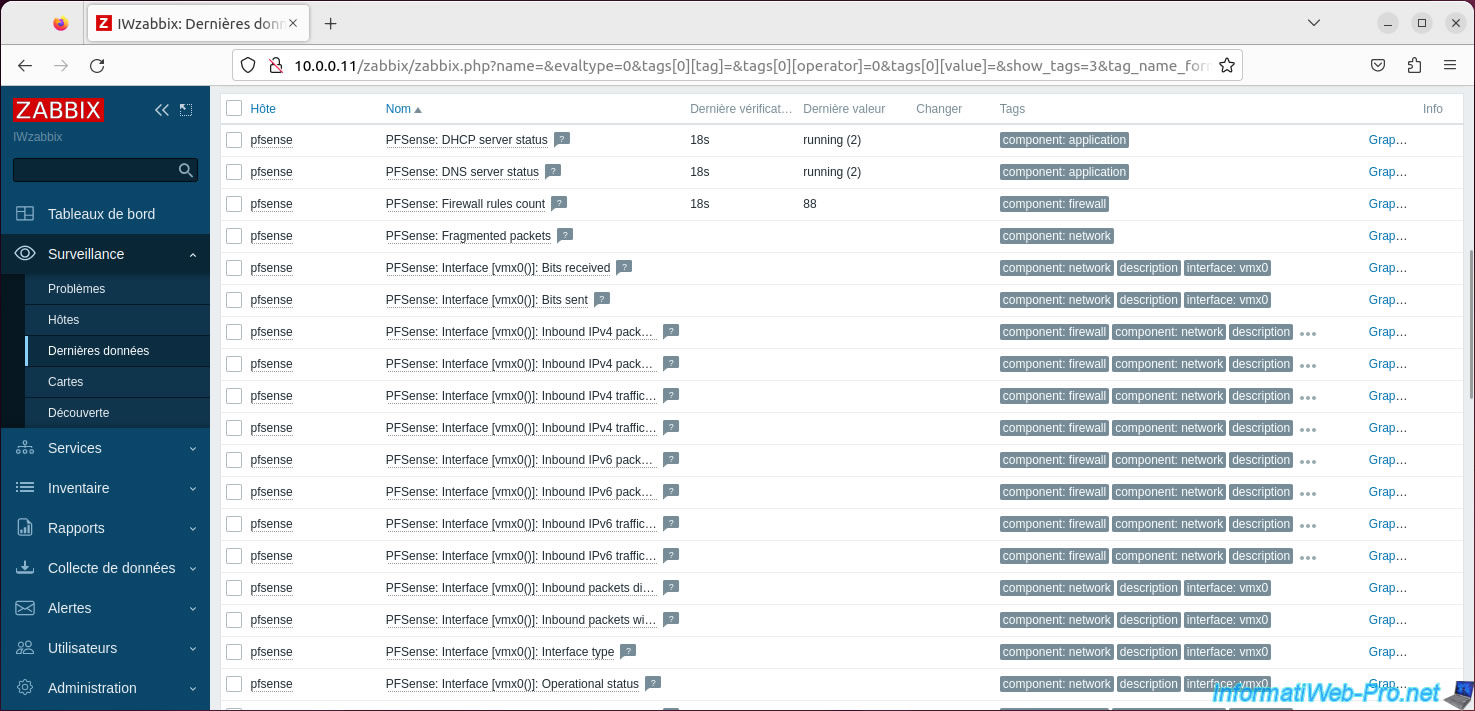Click the sidebar search input field

[95, 171]
